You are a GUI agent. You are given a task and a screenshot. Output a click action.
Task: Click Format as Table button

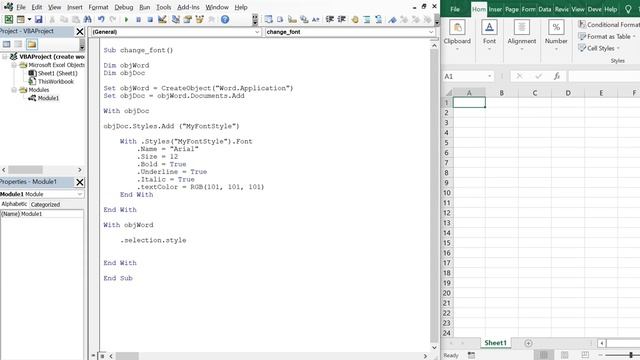(607, 36)
